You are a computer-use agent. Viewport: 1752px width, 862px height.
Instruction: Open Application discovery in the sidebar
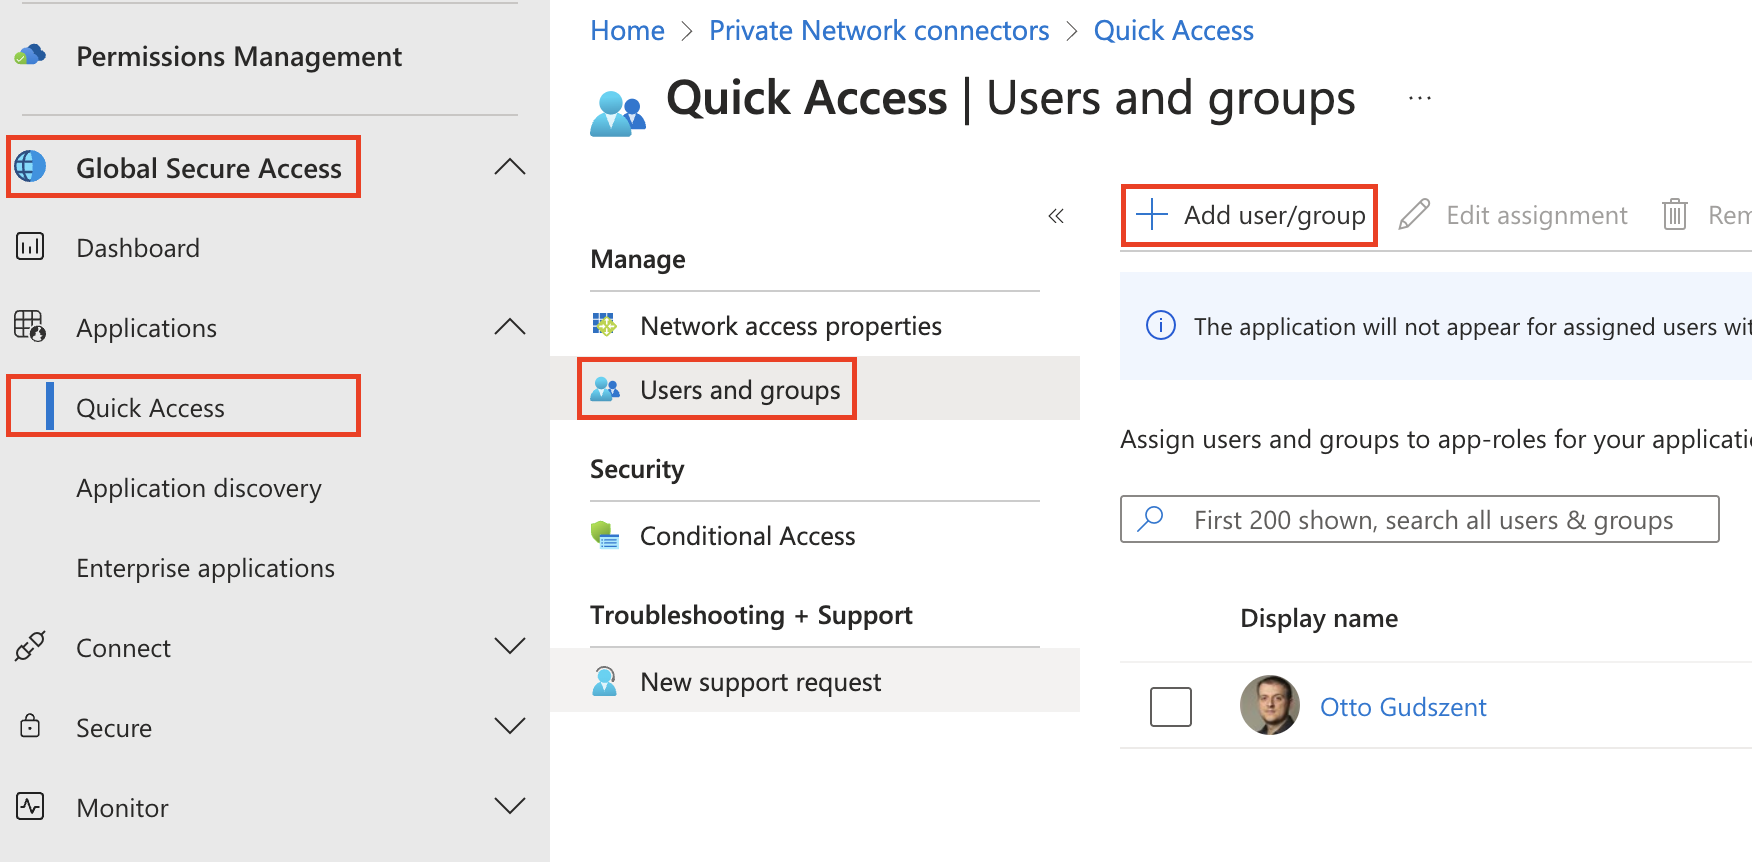click(x=199, y=488)
